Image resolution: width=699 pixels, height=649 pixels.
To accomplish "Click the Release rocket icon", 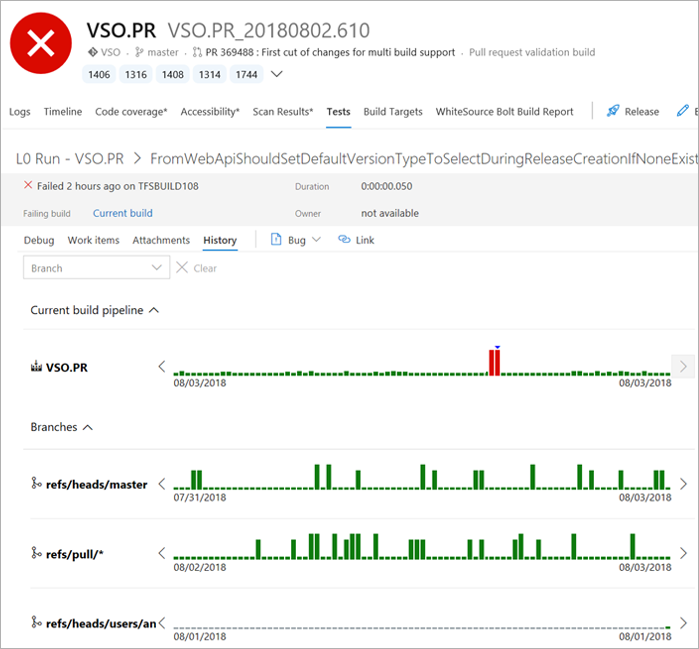I will point(614,112).
